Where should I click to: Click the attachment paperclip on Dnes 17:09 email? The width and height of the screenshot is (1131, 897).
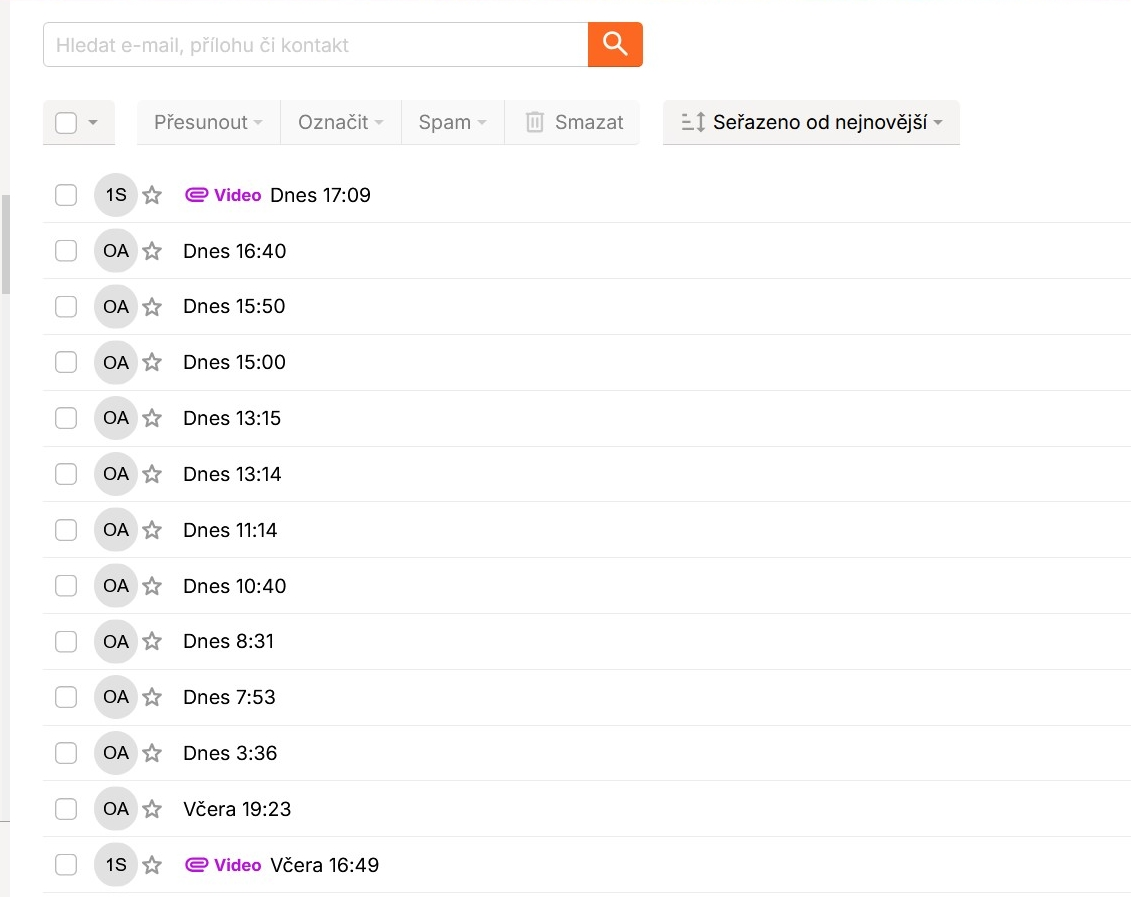click(196, 195)
